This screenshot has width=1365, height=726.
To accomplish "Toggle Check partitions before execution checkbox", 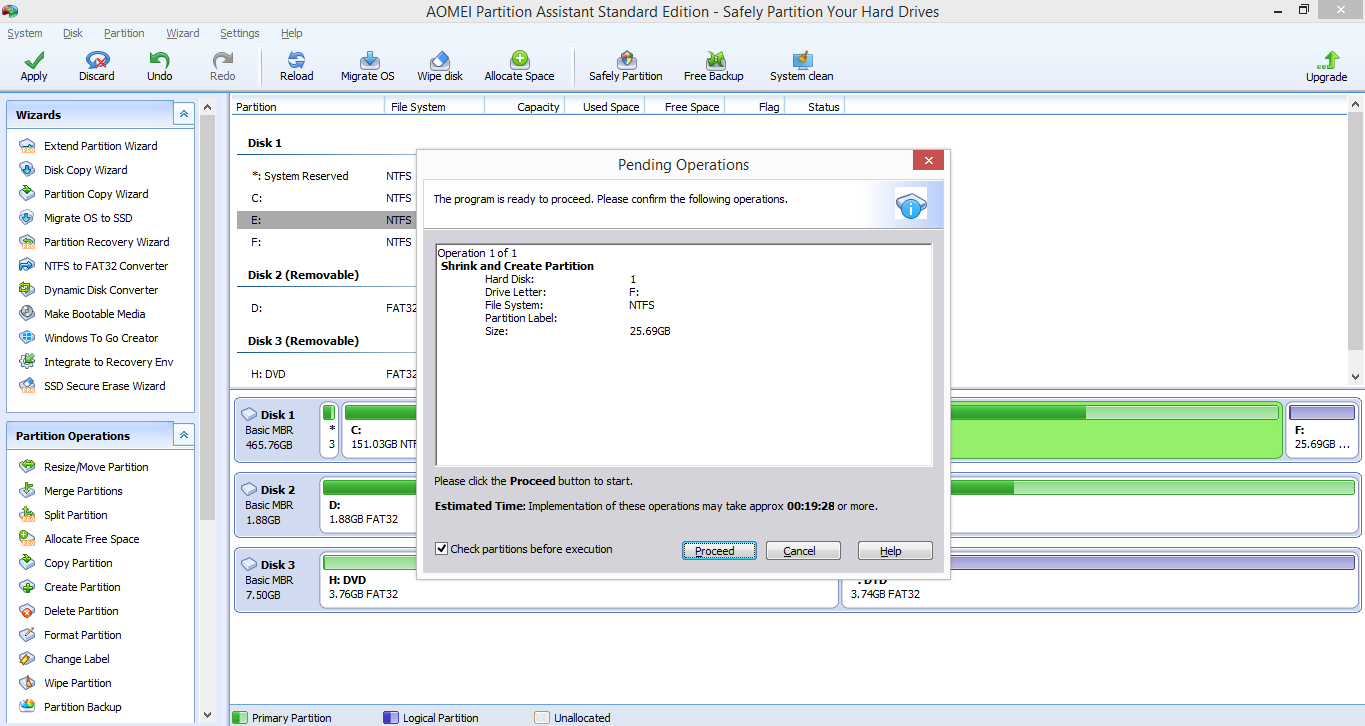I will 442,549.
